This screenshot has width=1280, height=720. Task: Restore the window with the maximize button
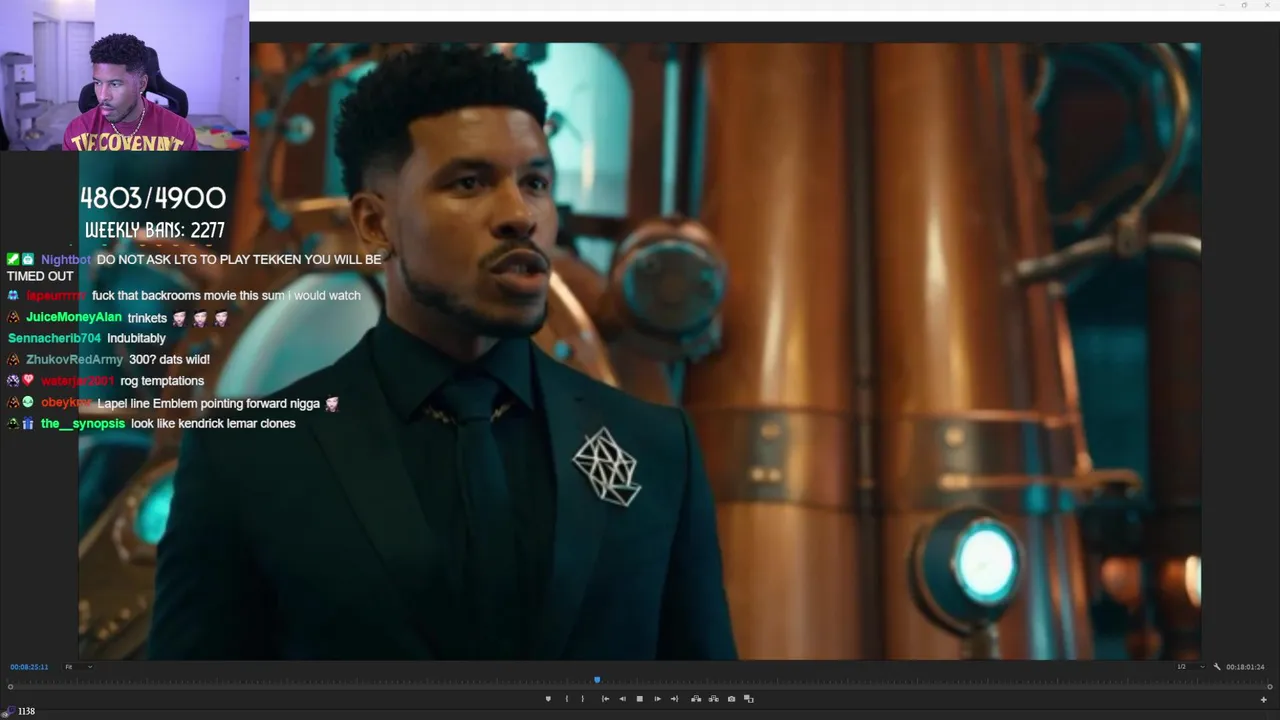click(1244, 5)
